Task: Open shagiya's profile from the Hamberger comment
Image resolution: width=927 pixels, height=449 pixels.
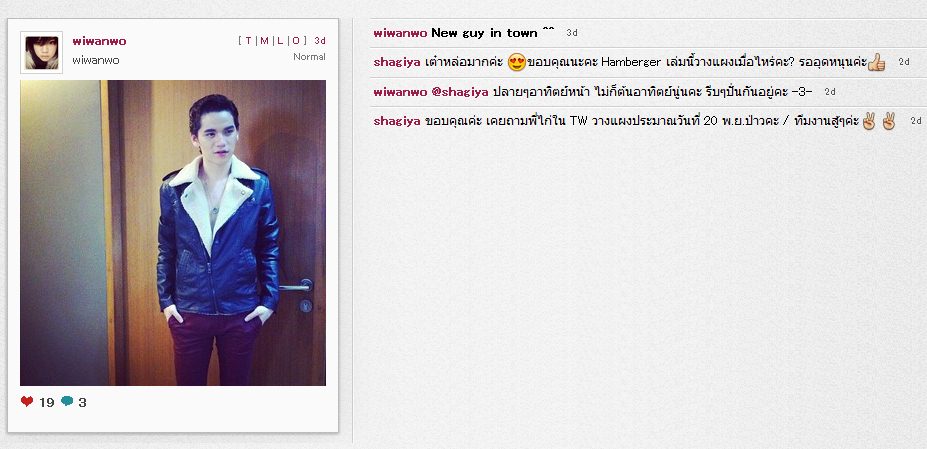Action: (x=397, y=62)
